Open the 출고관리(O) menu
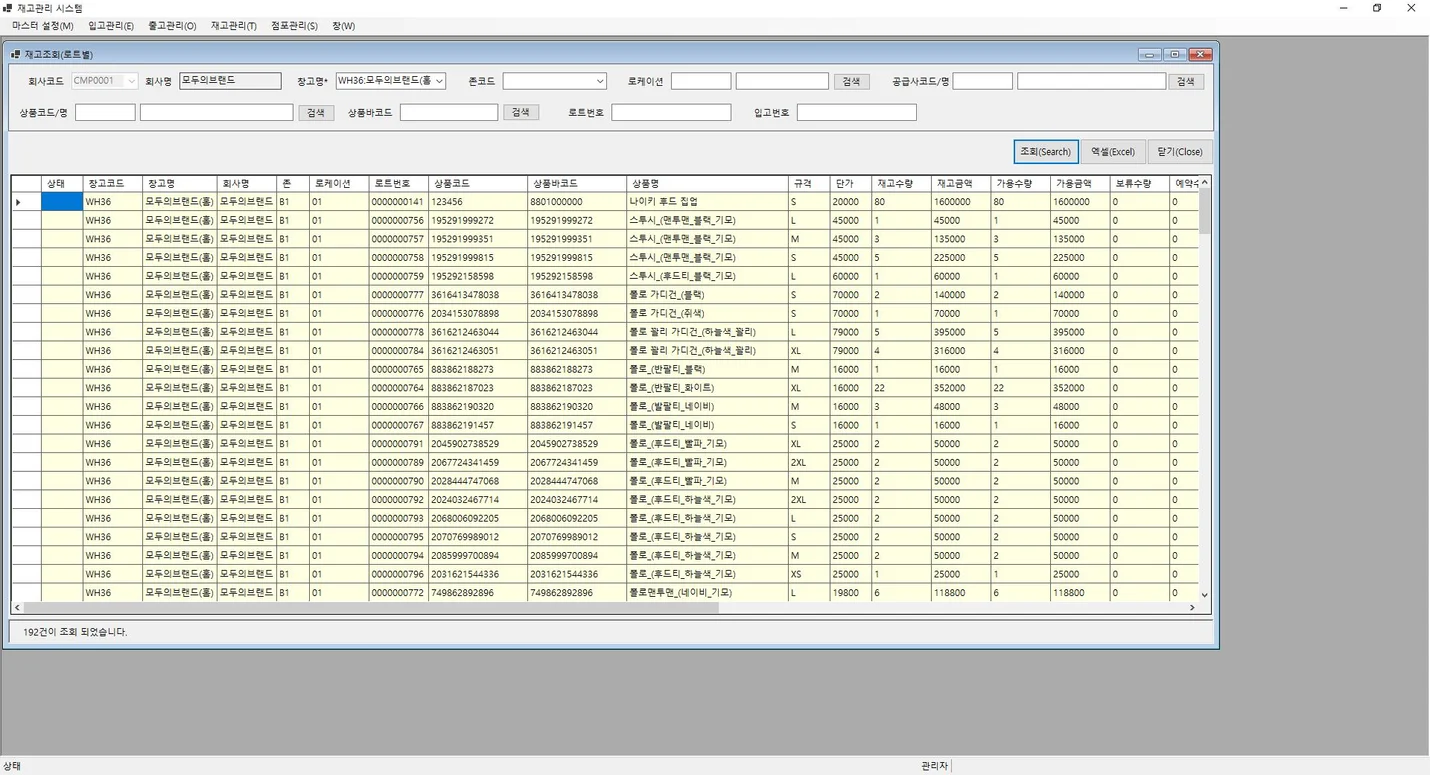 tap(172, 26)
